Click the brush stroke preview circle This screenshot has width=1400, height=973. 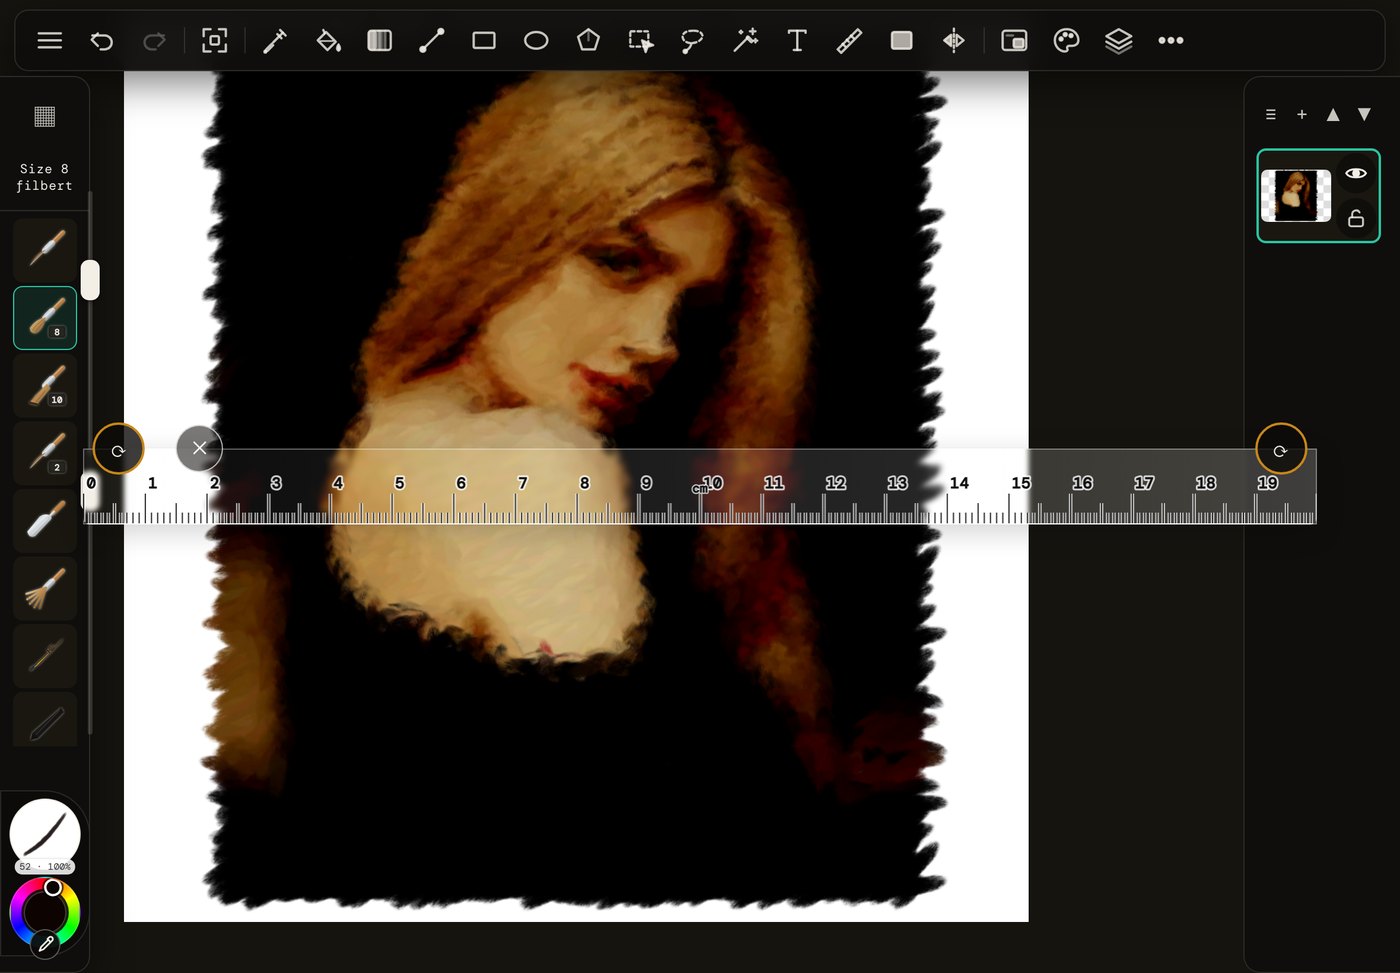(45, 833)
